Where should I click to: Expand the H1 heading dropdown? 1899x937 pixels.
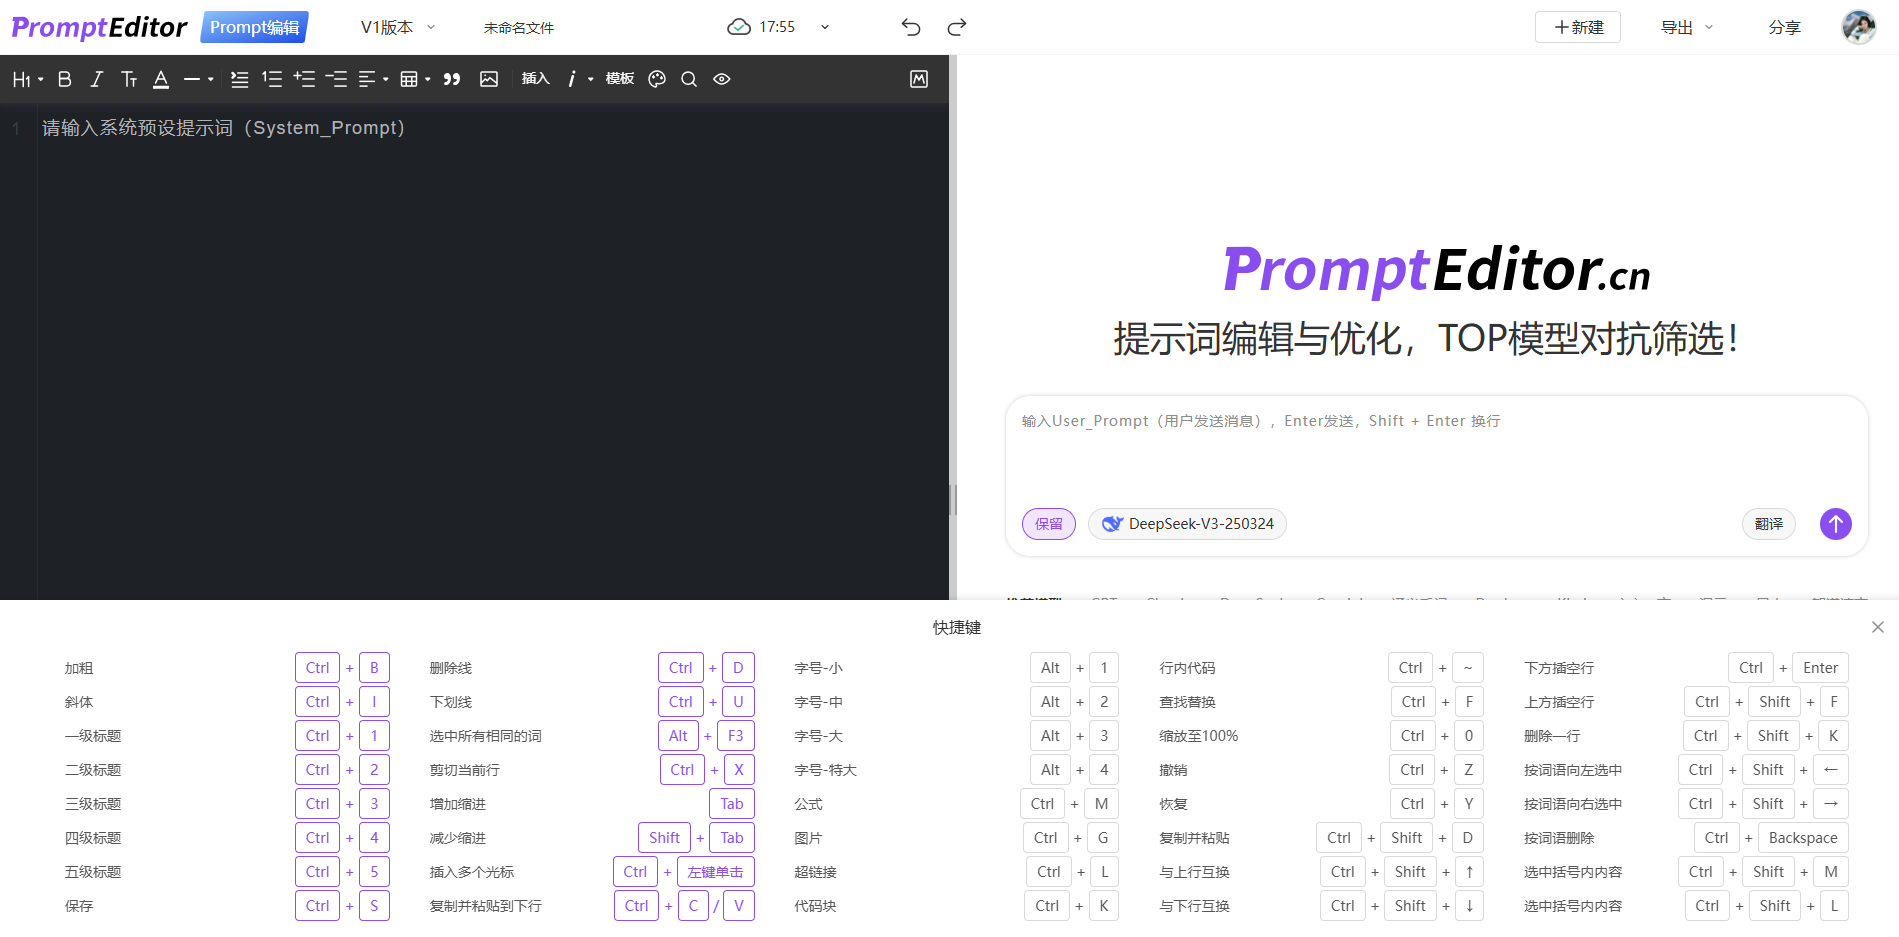click(27, 79)
